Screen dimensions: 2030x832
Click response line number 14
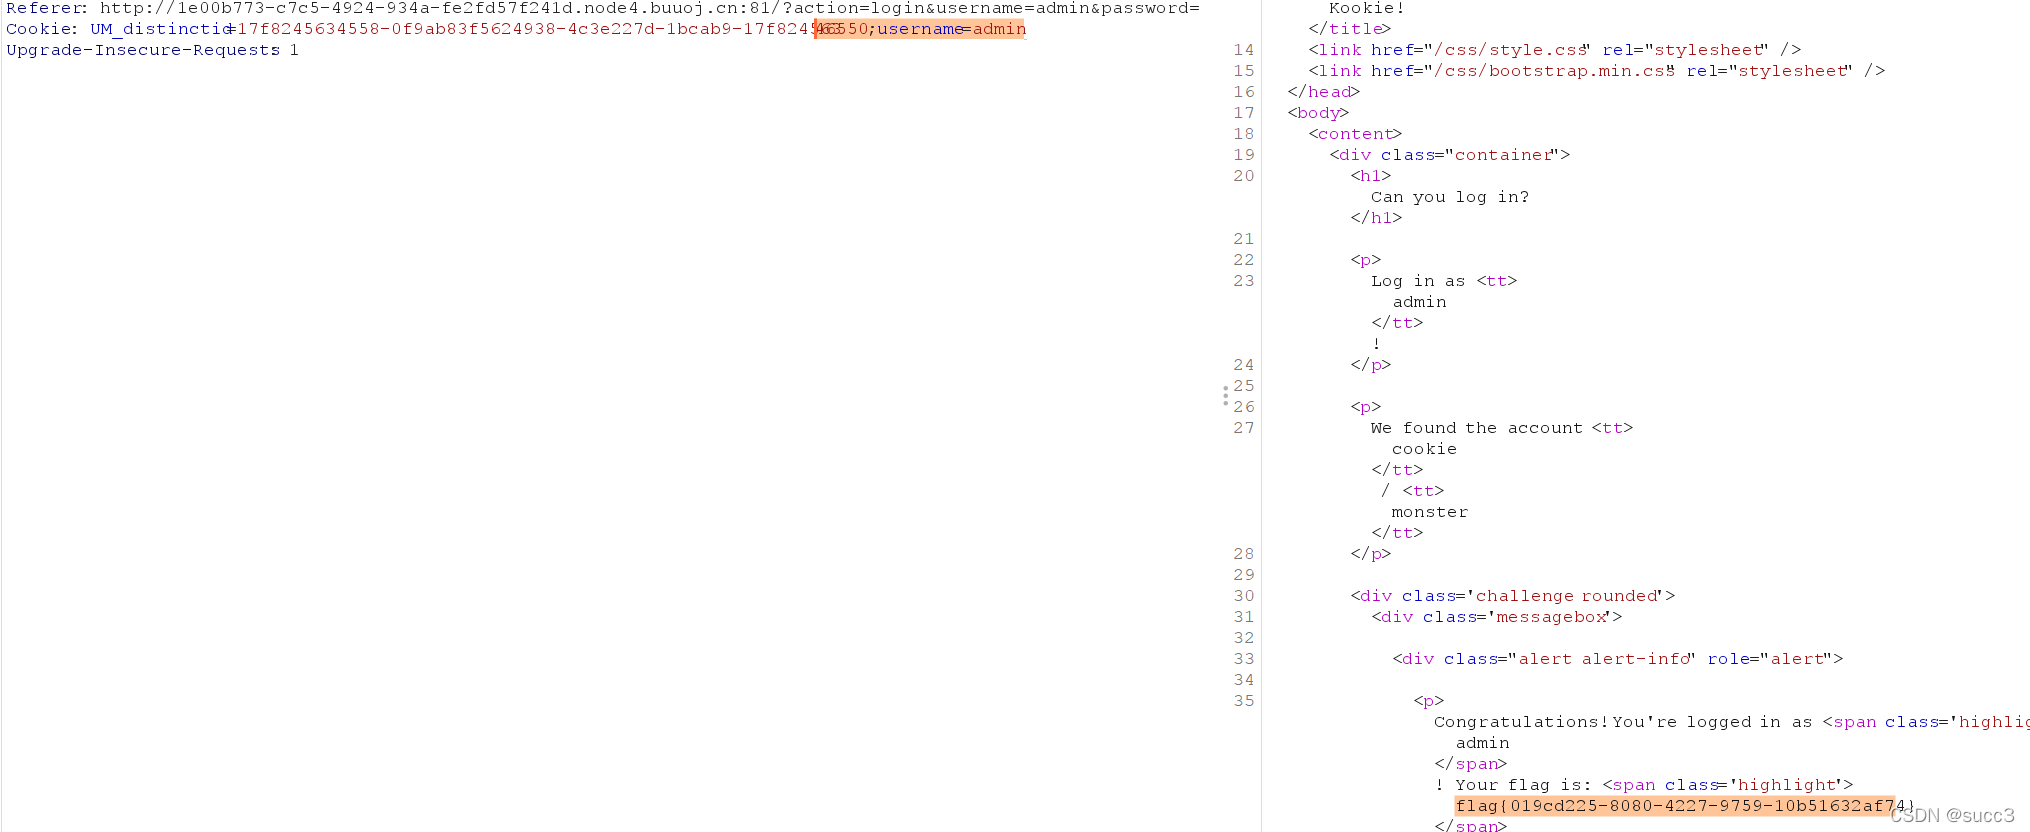[1243, 50]
